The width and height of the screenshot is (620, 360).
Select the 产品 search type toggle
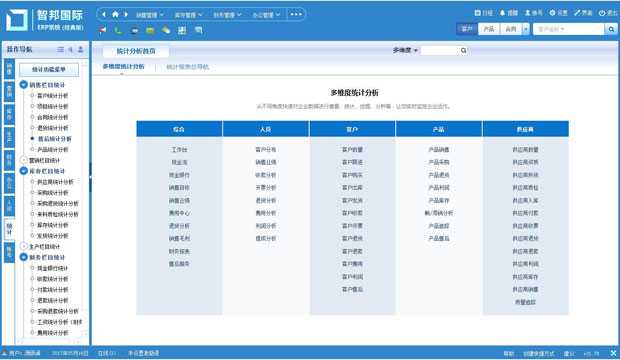pos(489,29)
